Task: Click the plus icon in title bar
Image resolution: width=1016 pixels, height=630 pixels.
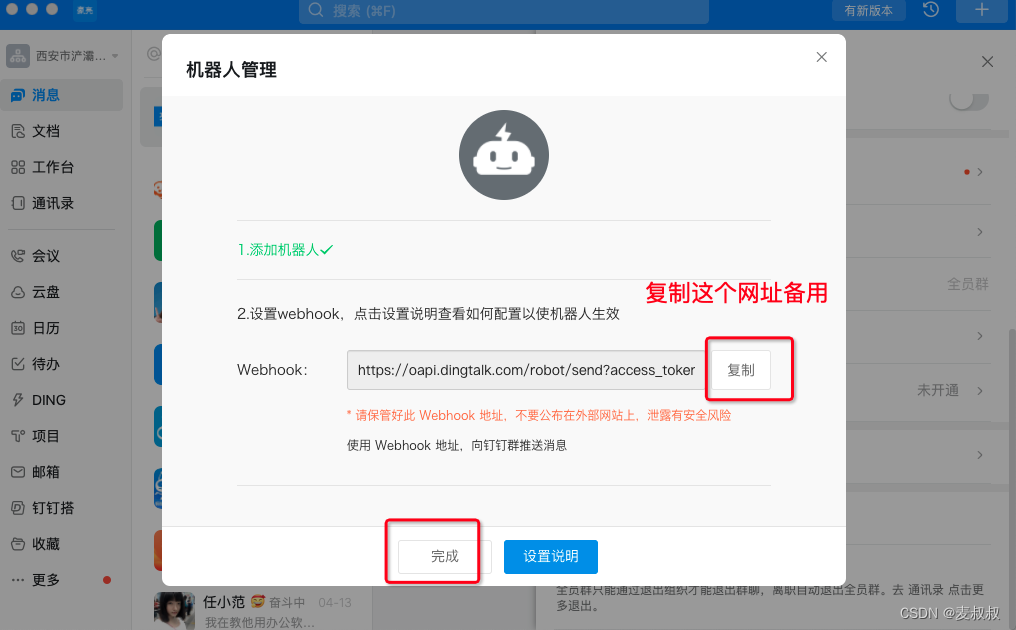Action: [x=982, y=10]
